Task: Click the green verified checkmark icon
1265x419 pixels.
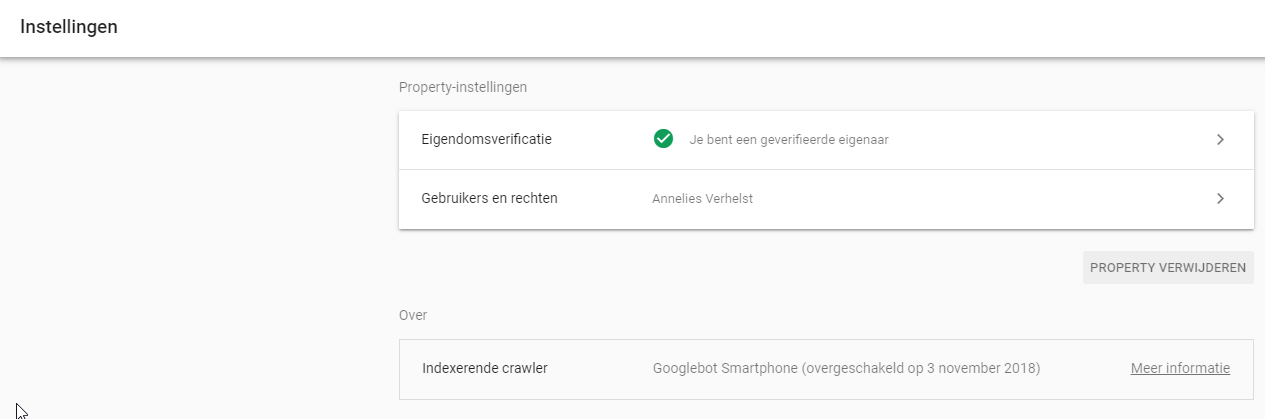Action: pyautogui.click(x=663, y=139)
